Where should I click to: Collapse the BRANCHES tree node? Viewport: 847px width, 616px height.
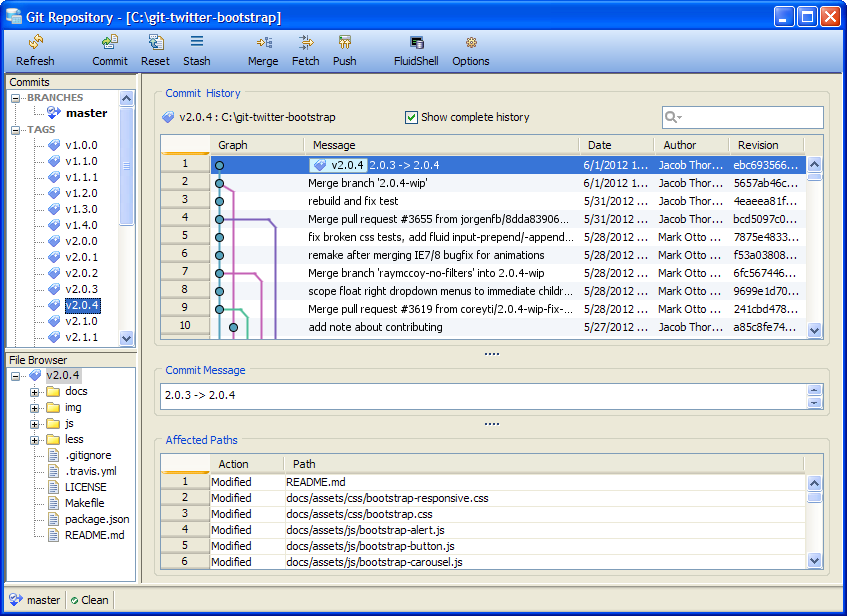point(15,98)
